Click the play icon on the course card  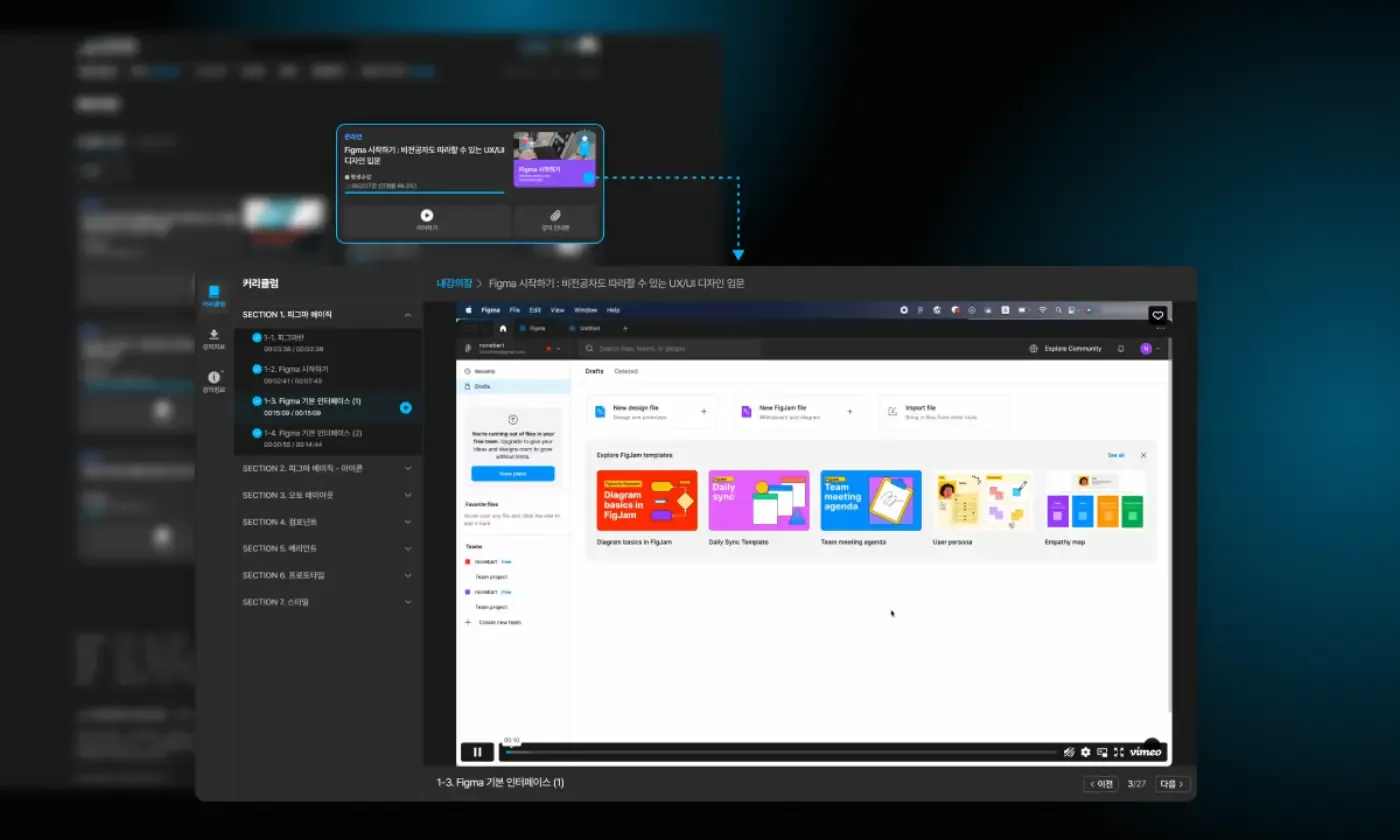click(x=427, y=215)
